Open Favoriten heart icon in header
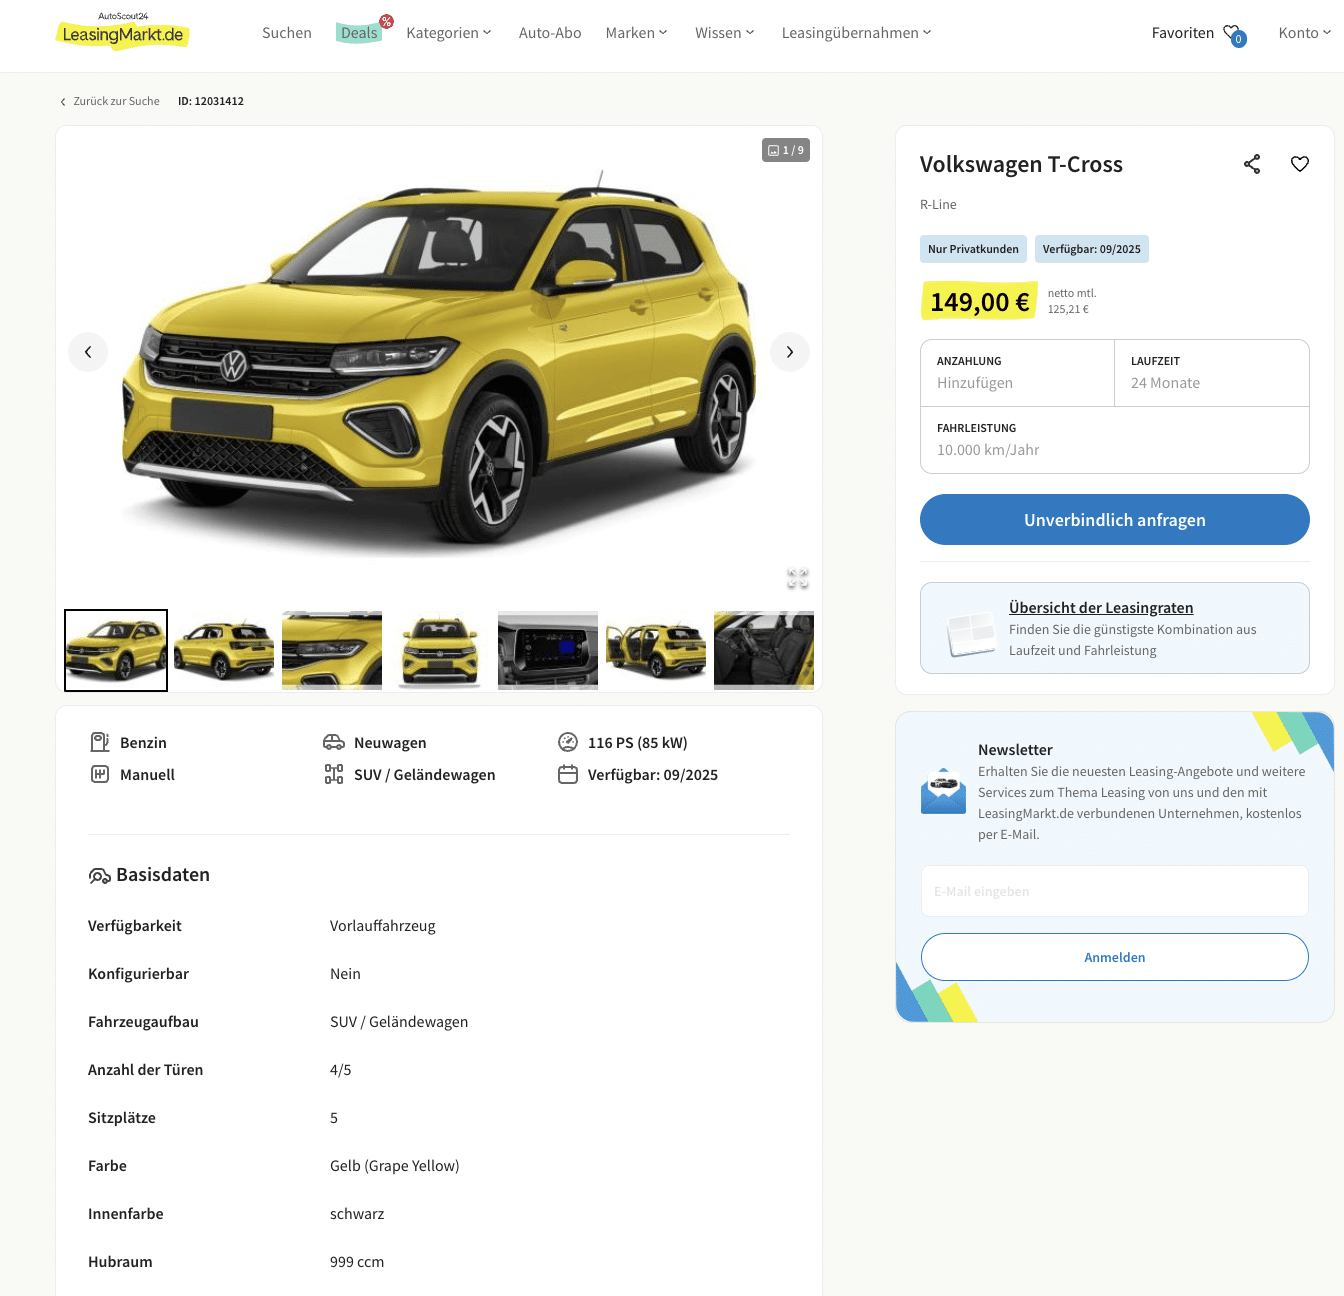1344x1296 pixels. coord(1234,35)
